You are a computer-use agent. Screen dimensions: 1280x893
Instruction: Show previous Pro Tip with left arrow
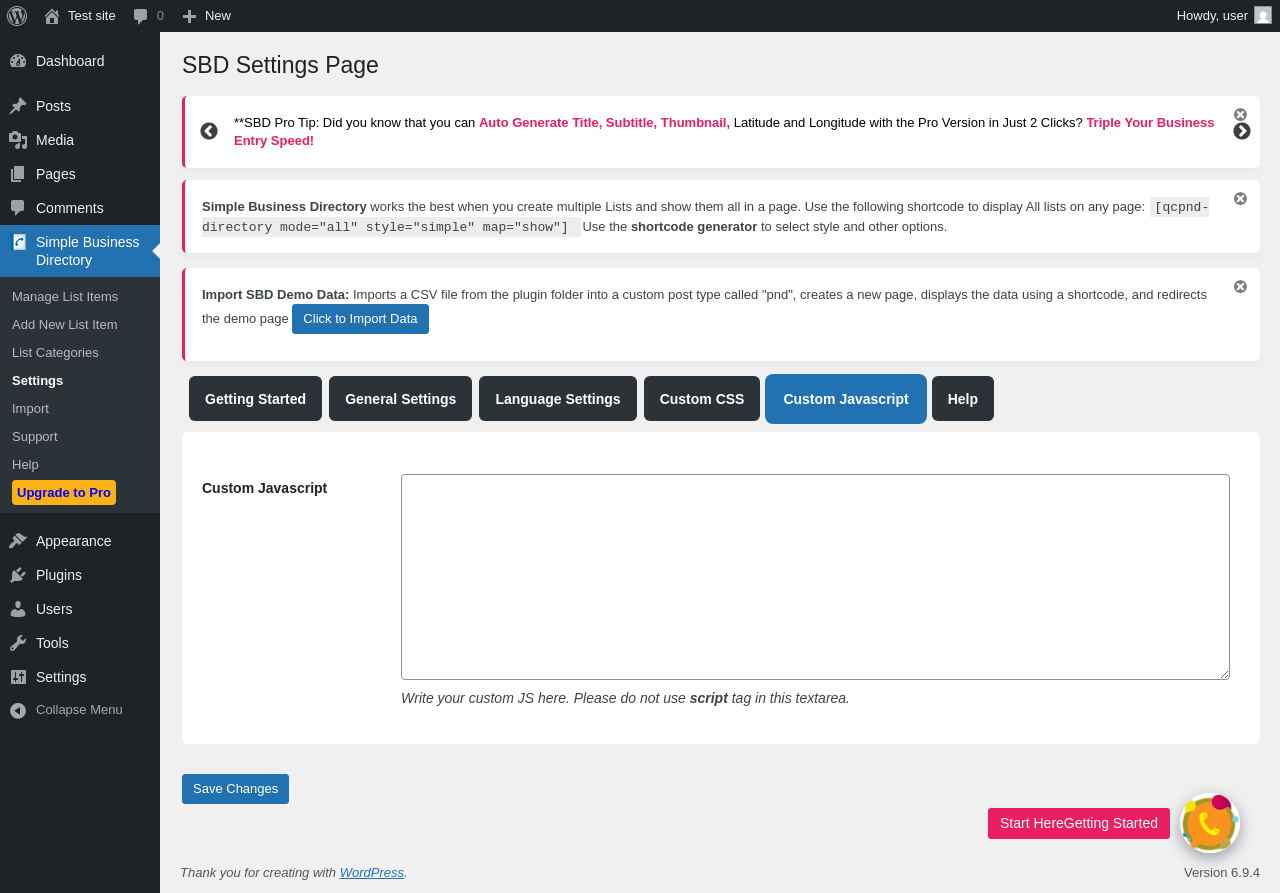coord(209,131)
